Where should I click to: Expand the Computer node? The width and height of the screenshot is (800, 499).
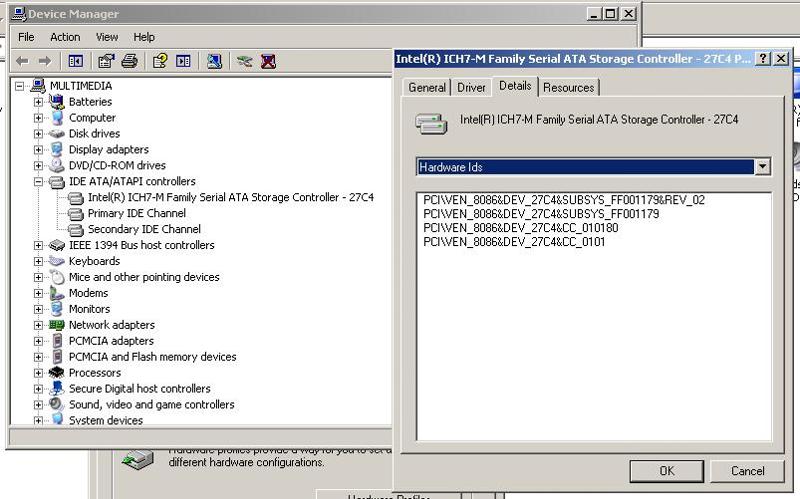38,118
